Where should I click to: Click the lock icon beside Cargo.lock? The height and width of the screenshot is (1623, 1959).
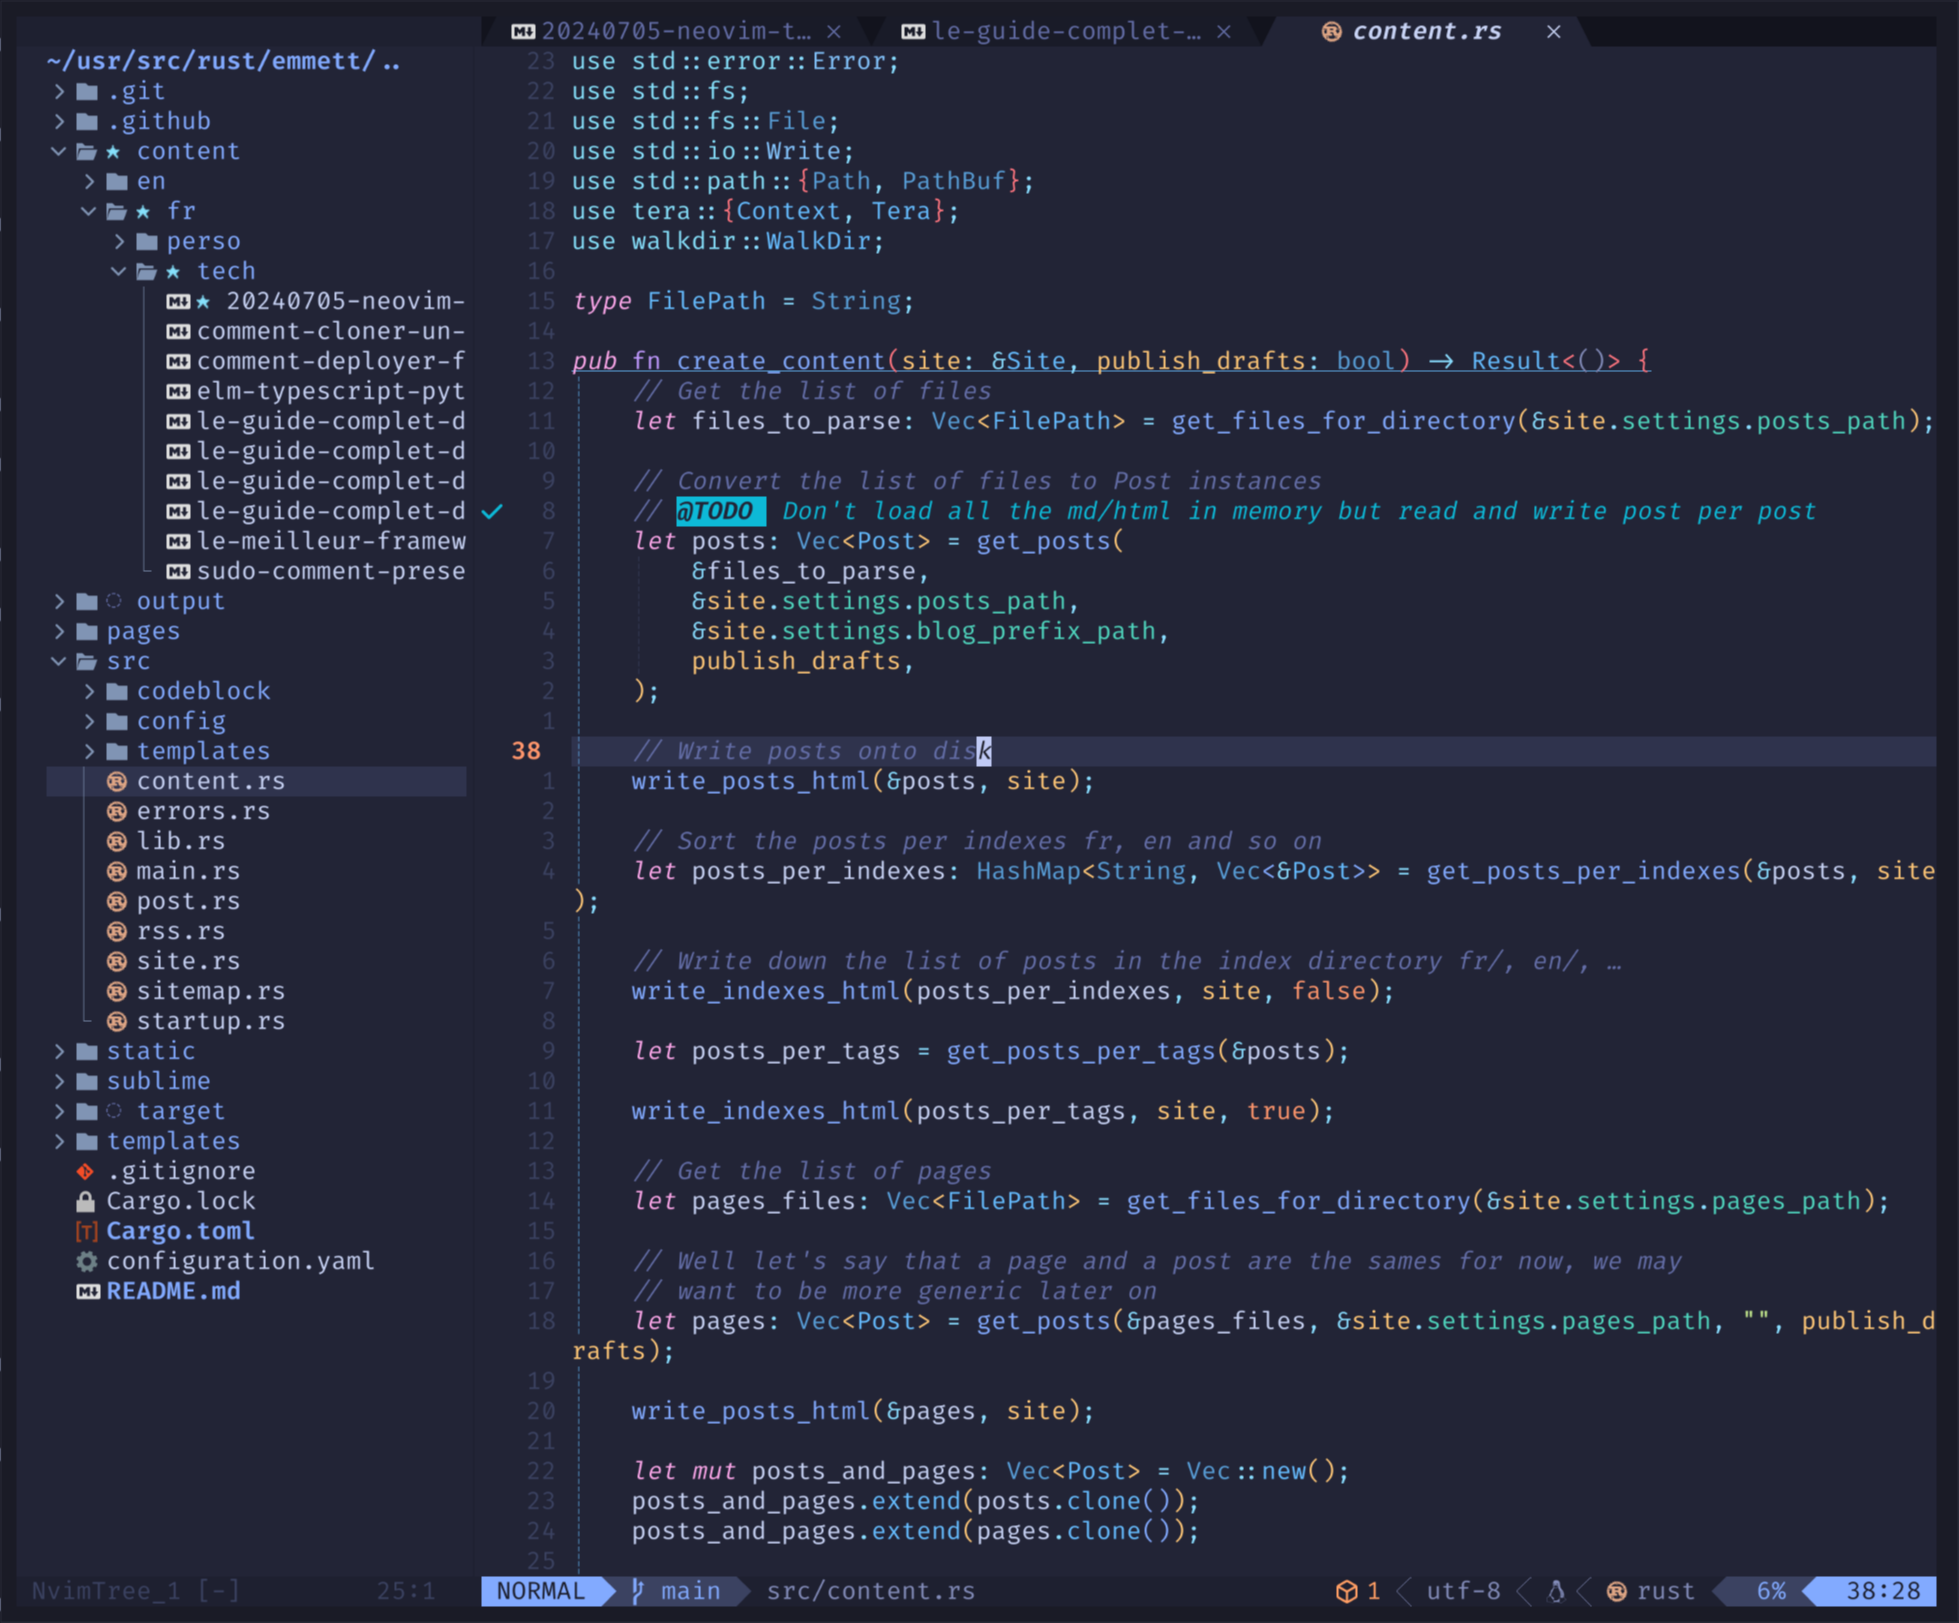(86, 1201)
